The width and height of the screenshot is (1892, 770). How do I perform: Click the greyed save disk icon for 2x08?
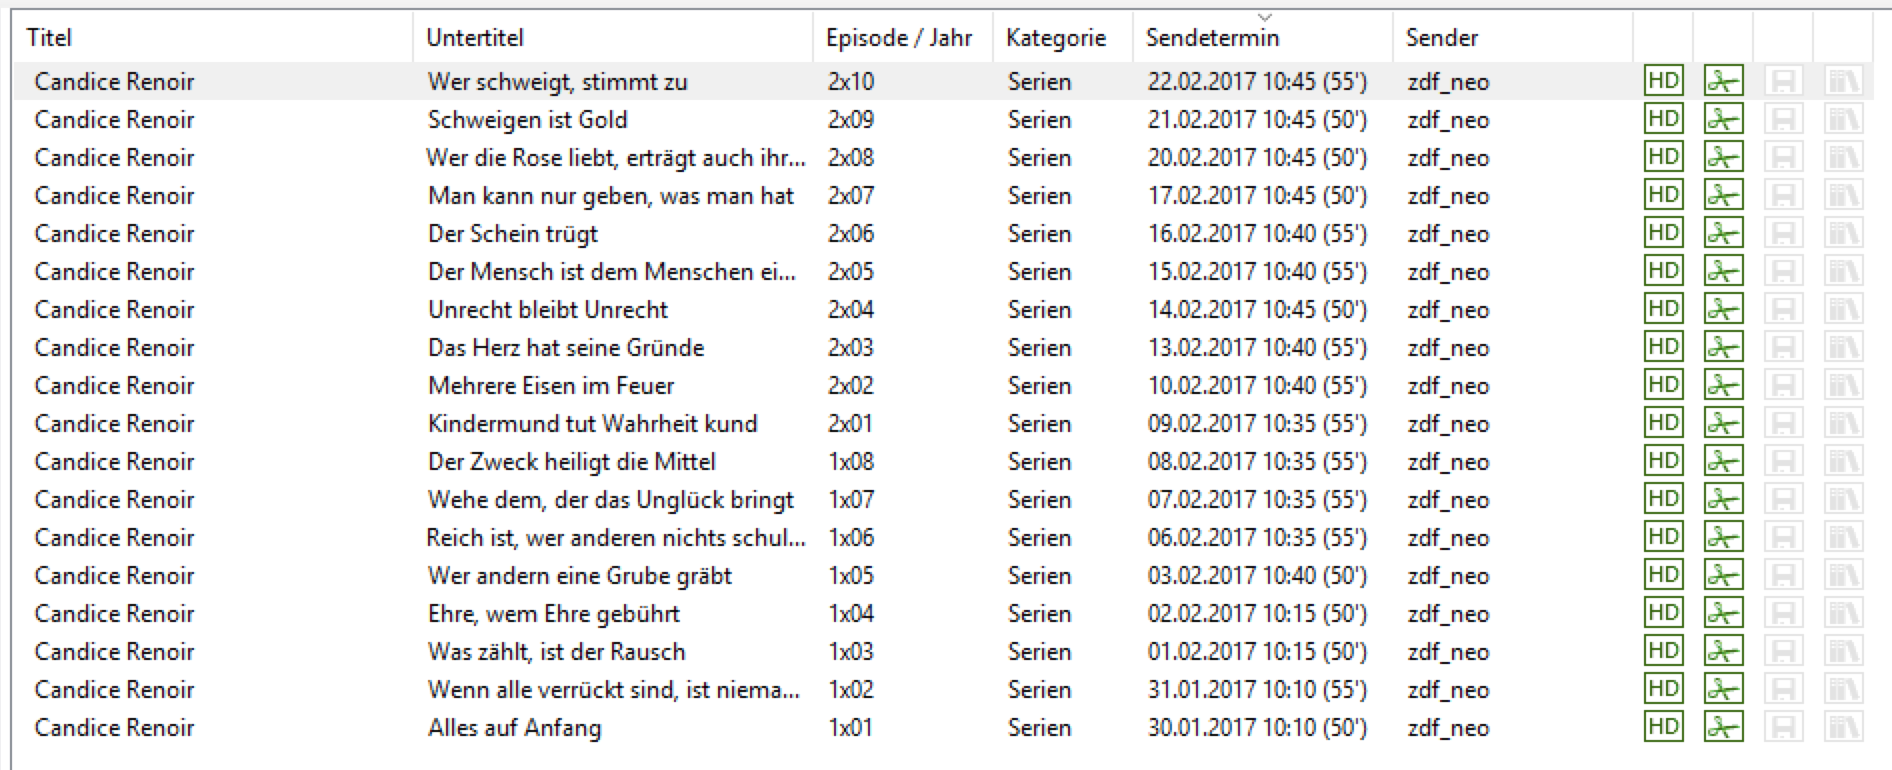pos(1783,157)
